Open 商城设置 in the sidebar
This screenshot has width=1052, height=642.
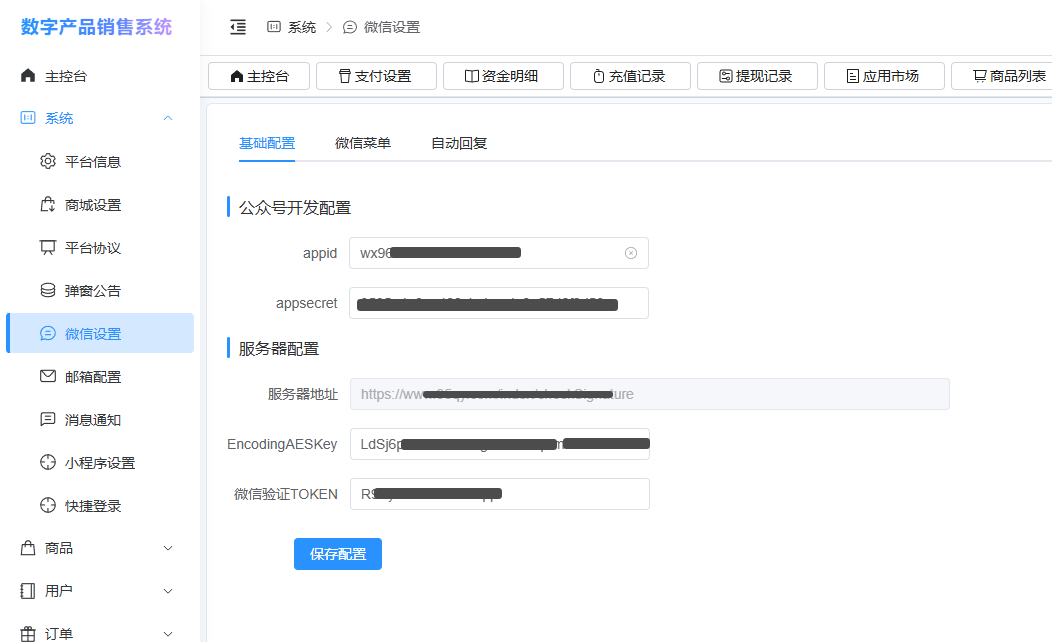click(x=92, y=205)
